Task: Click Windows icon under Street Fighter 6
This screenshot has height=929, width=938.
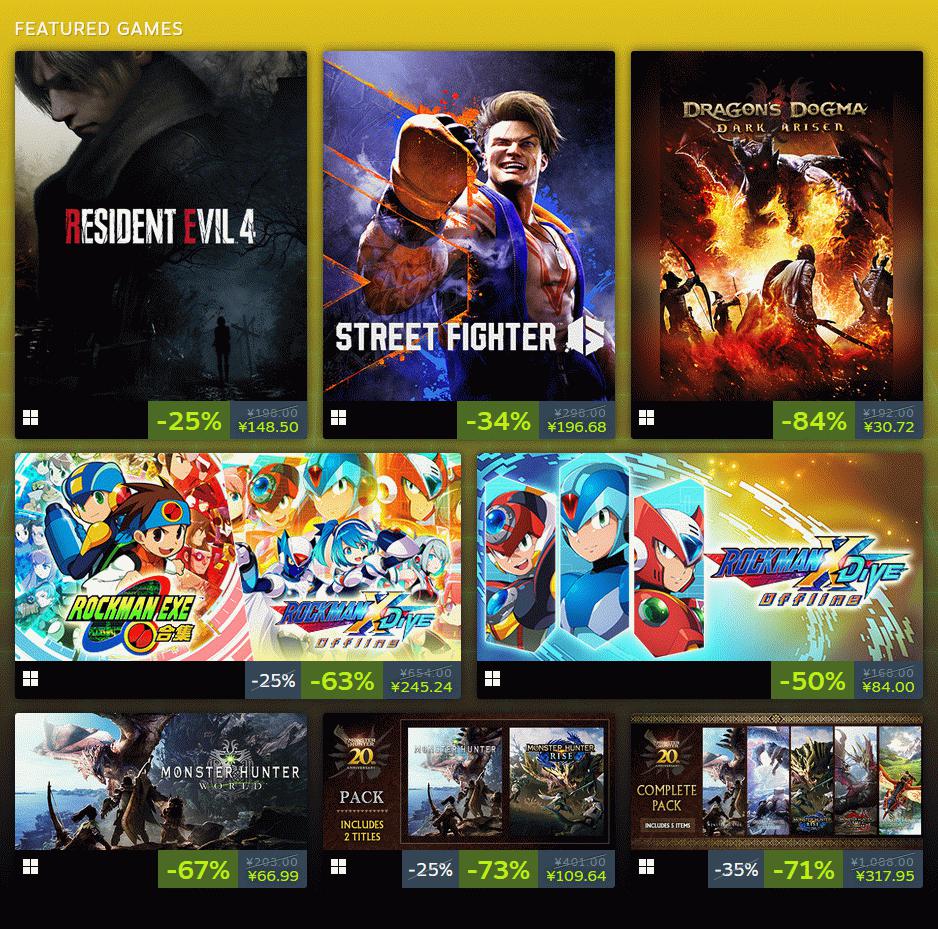Action: (339, 418)
